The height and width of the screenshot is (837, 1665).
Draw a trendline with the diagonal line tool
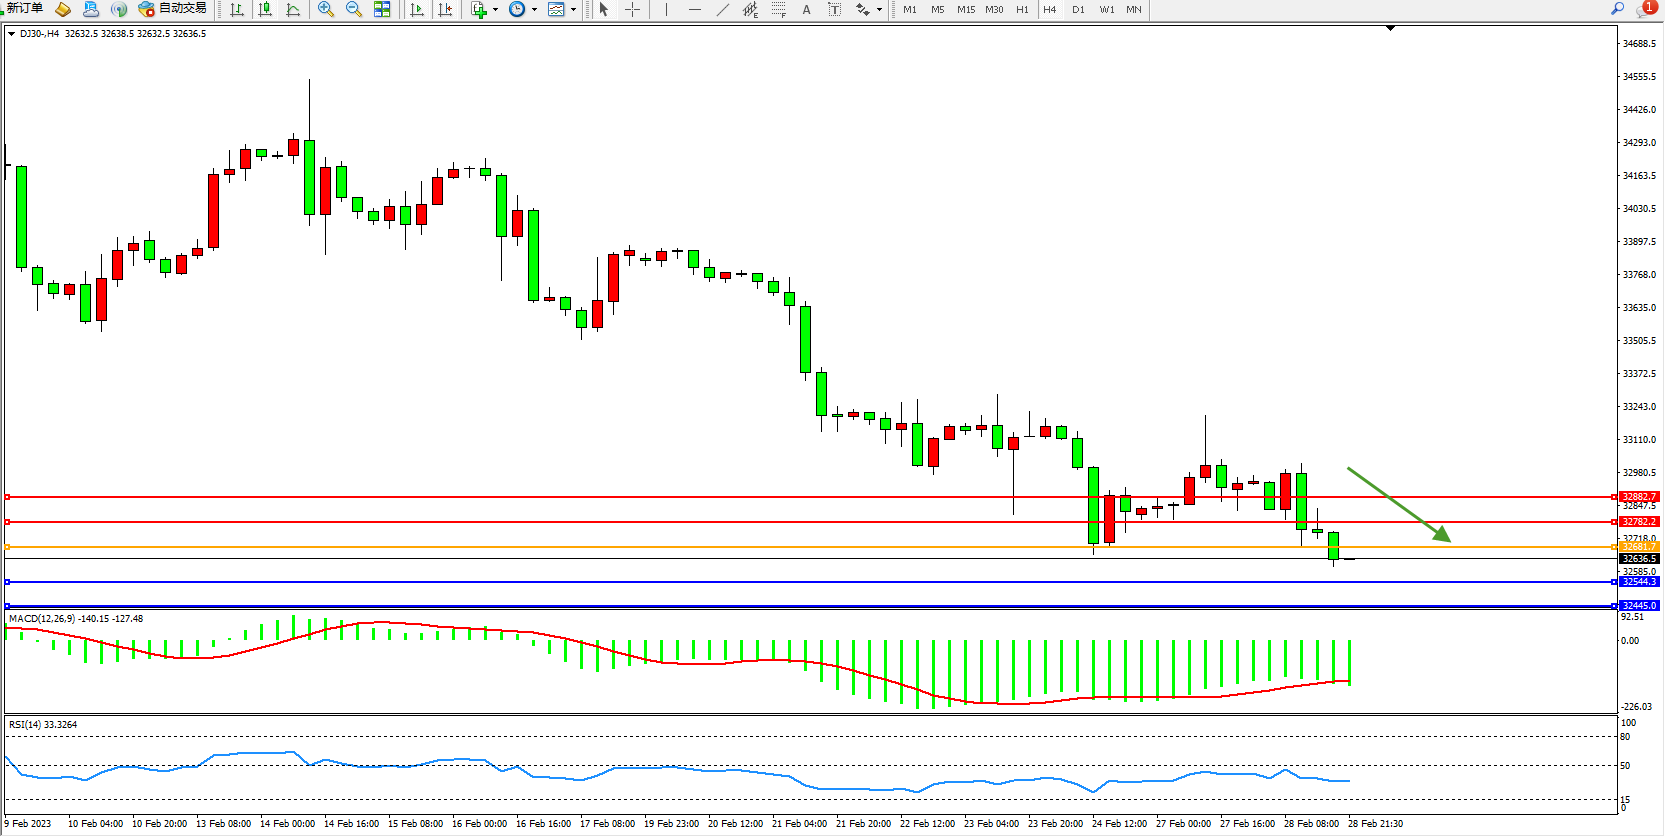pyautogui.click(x=723, y=9)
